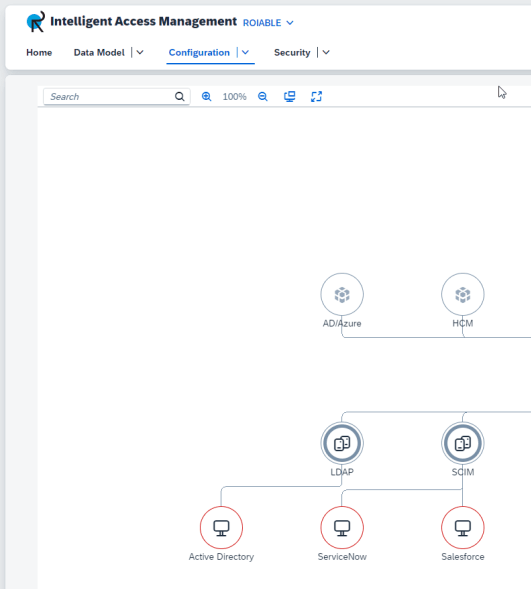
Task: Select the LDAP connector node
Action: (342, 443)
